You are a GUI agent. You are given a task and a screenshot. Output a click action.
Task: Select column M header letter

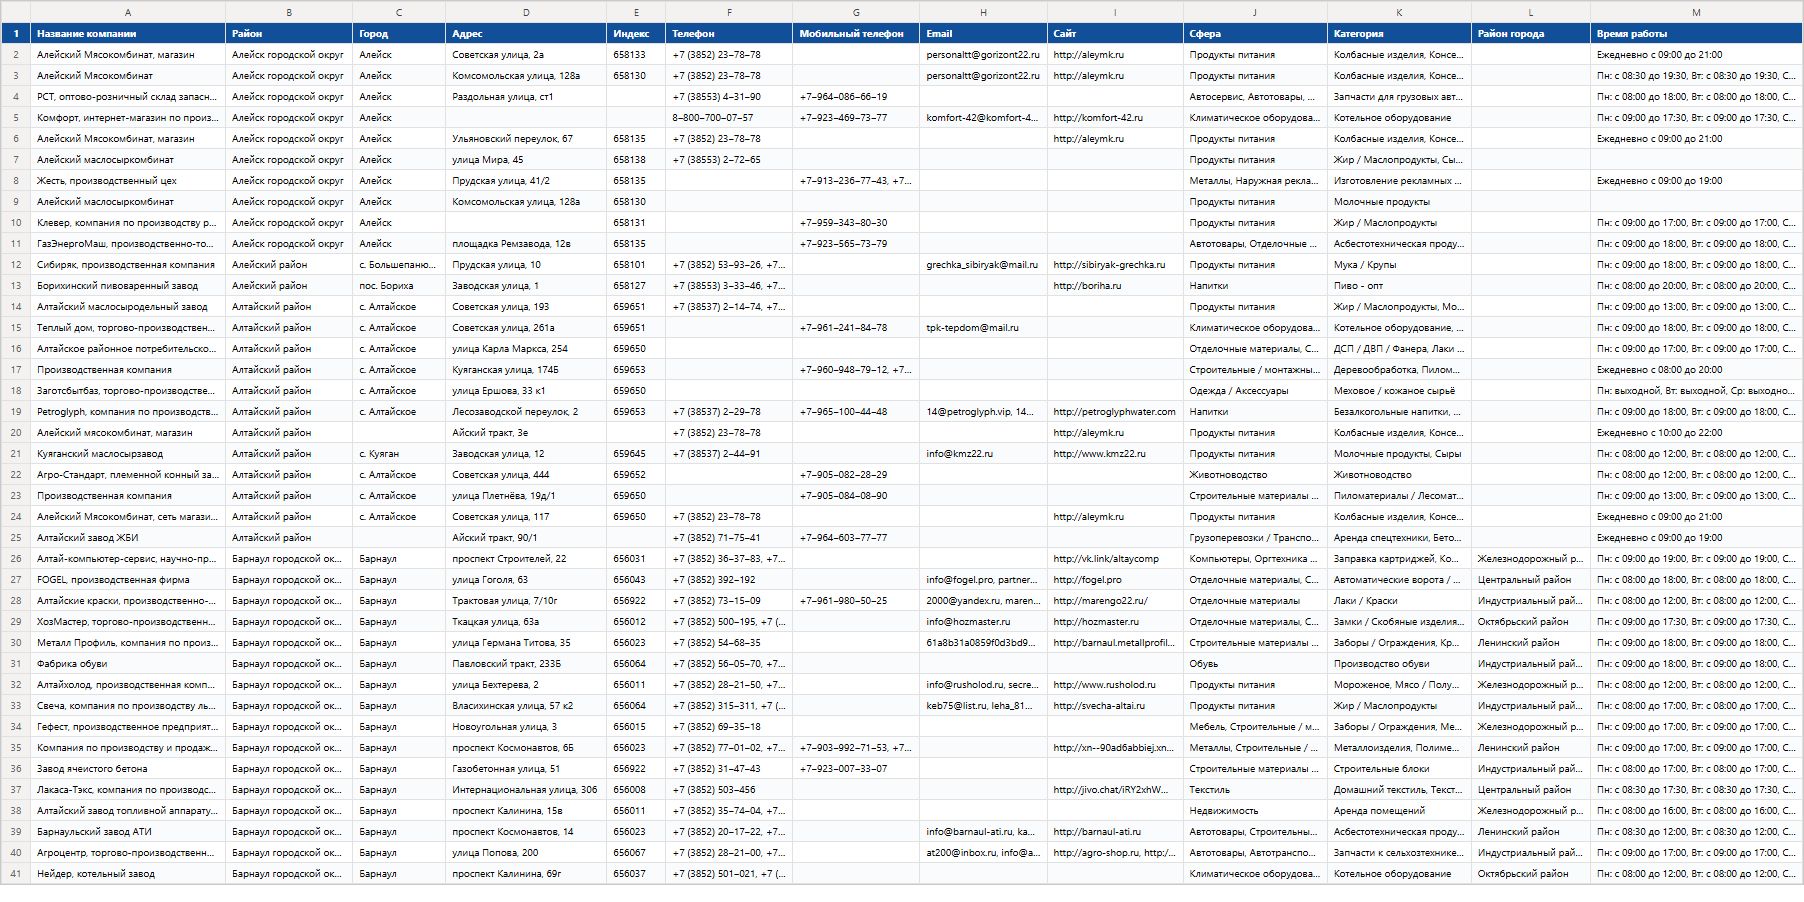pyautogui.click(x=1696, y=13)
